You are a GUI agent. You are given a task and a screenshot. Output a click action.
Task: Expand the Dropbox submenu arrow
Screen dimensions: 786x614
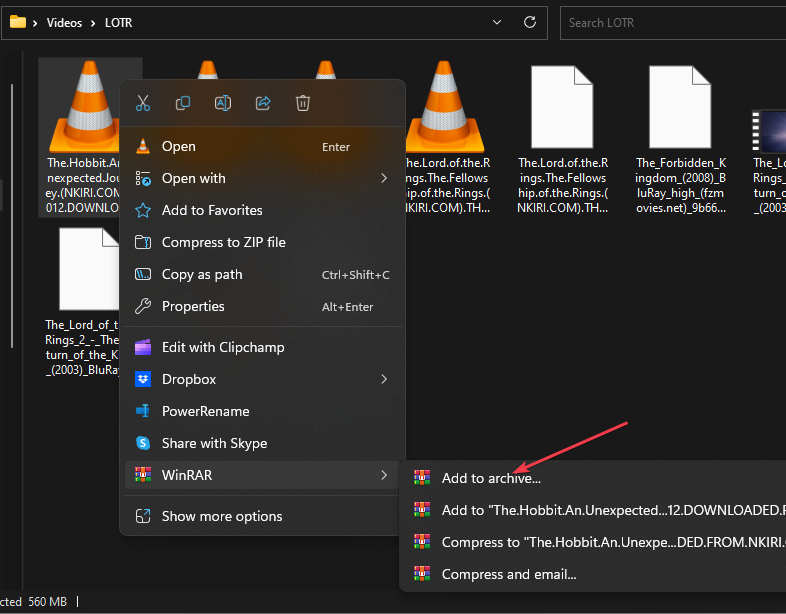(x=384, y=379)
